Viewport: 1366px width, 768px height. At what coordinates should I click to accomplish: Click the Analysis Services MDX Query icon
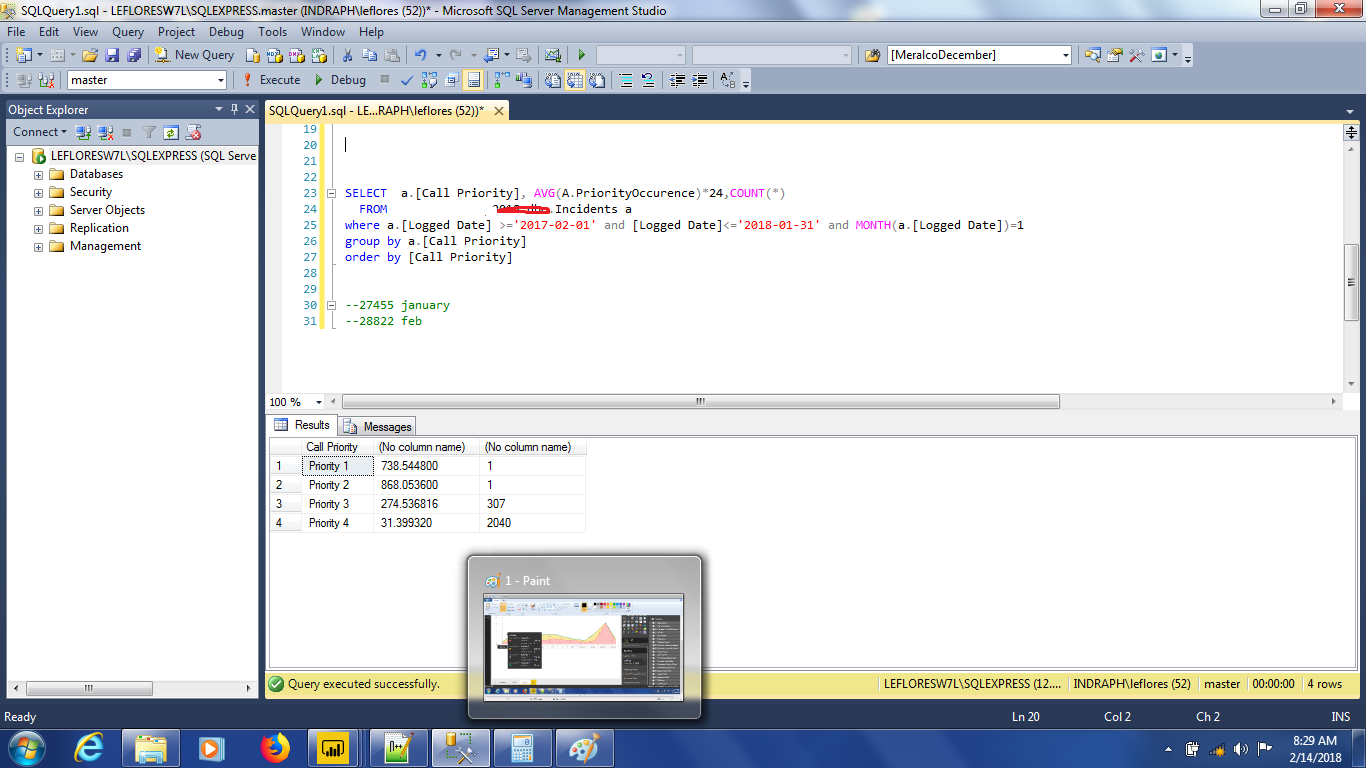(274, 55)
